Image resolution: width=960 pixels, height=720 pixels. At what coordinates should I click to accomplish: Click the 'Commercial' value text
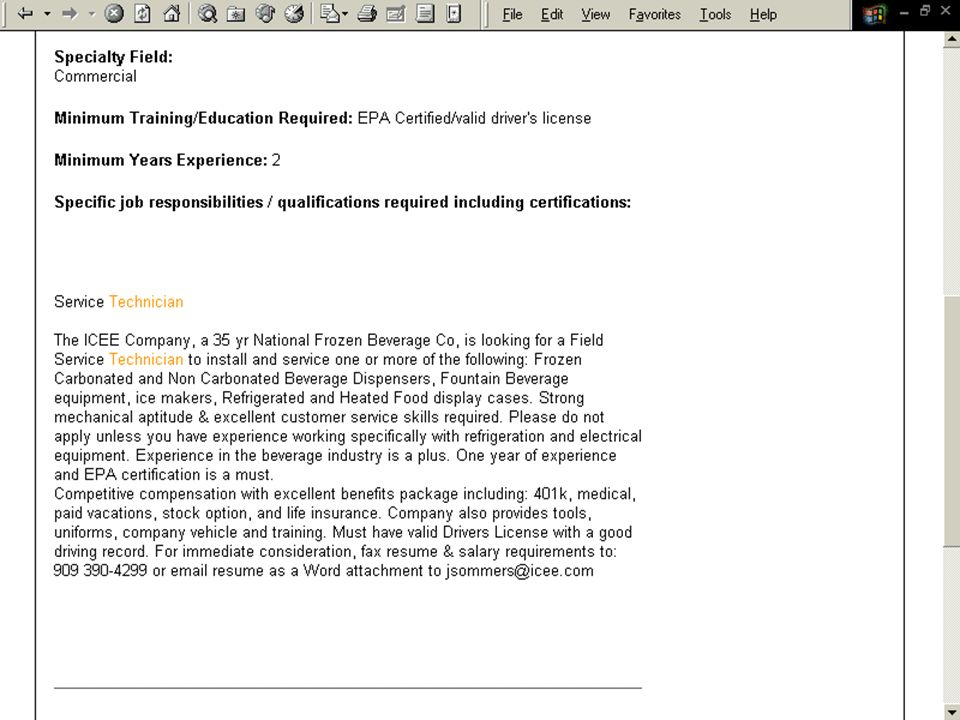(95, 77)
